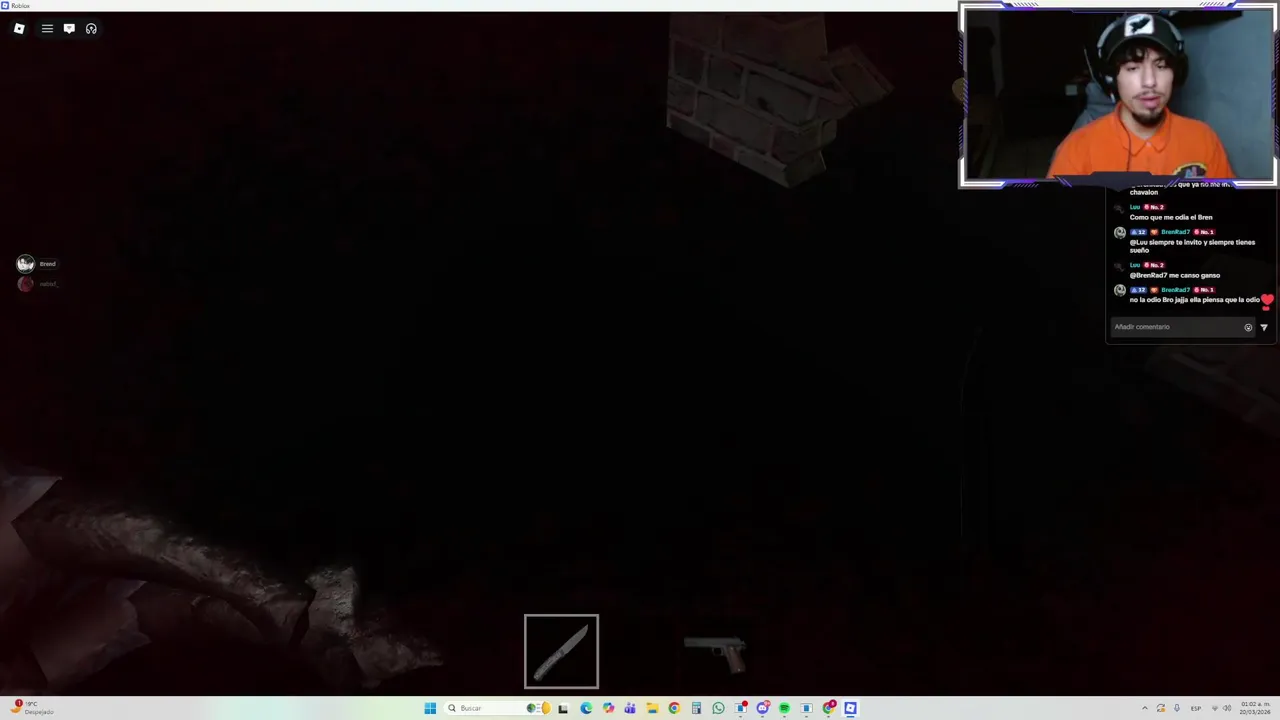Click the Wi-Fi network tray icon
This screenshot has width=1280, height=720.
coord(1215,708)
